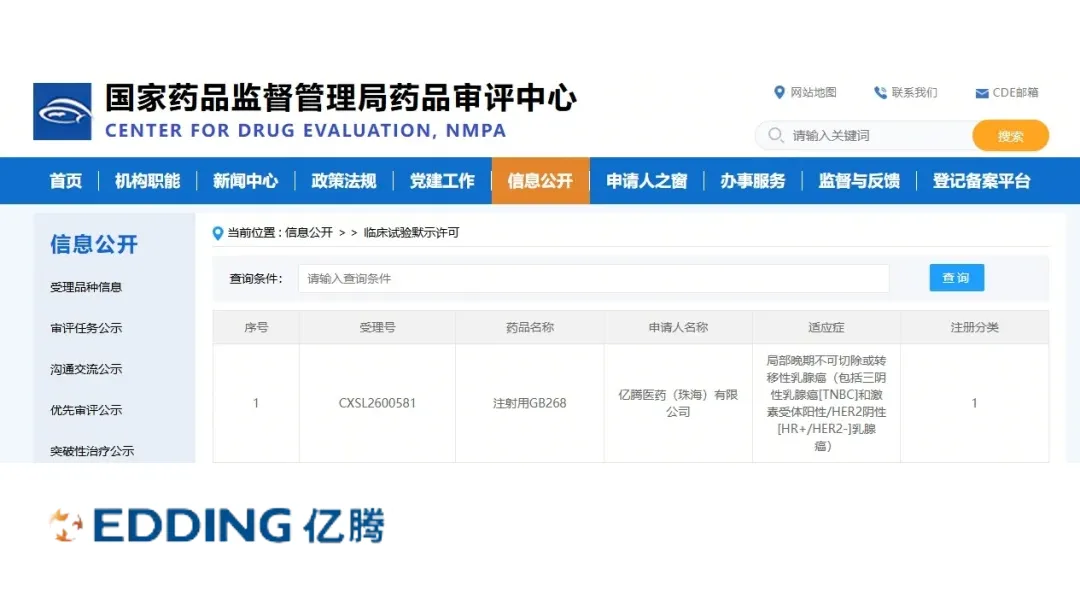Click the 国家药品监督管理局药品审评中心 title
This screenshot has height=608, width=1080.
[x=341, y=98]
